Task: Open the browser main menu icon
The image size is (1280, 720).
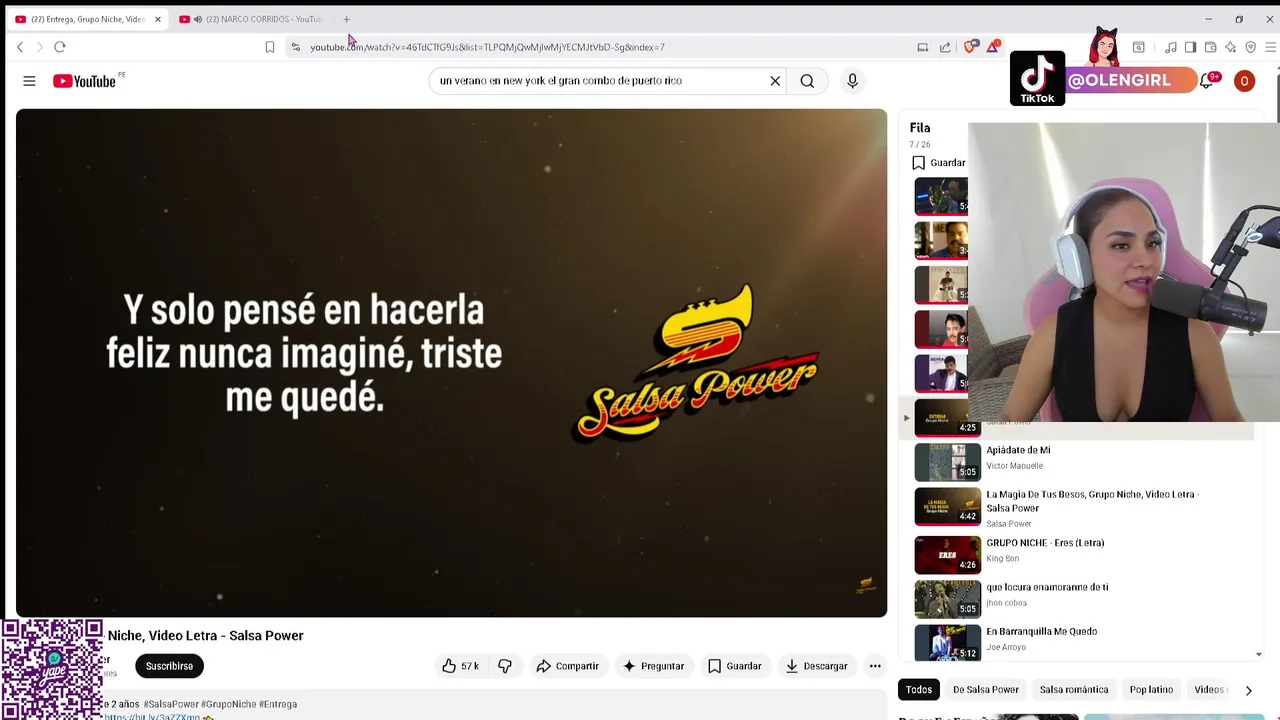Action: pos(1271,47)
